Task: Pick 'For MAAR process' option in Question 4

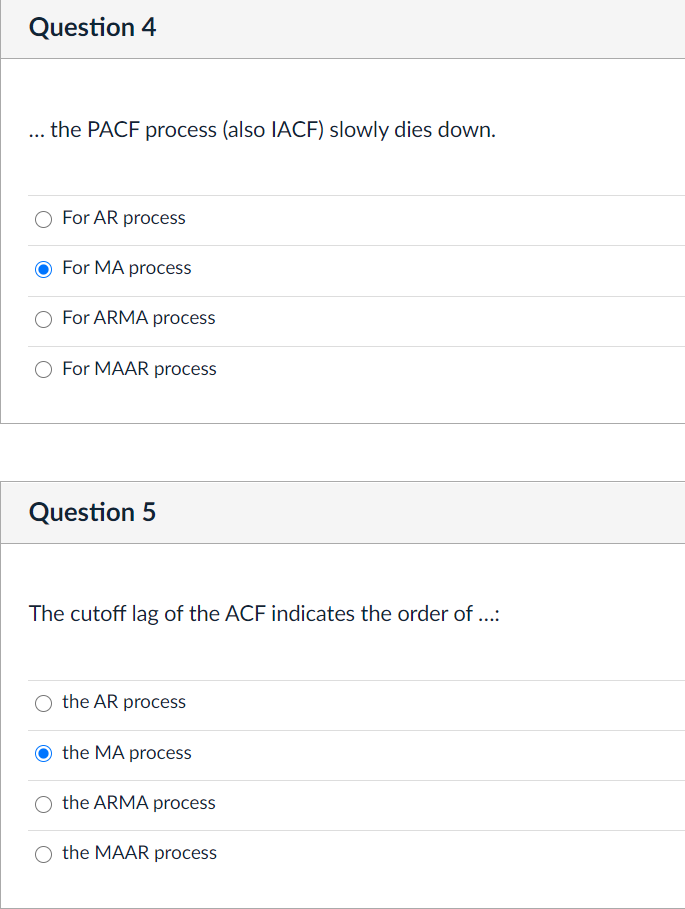Action: 43,369
